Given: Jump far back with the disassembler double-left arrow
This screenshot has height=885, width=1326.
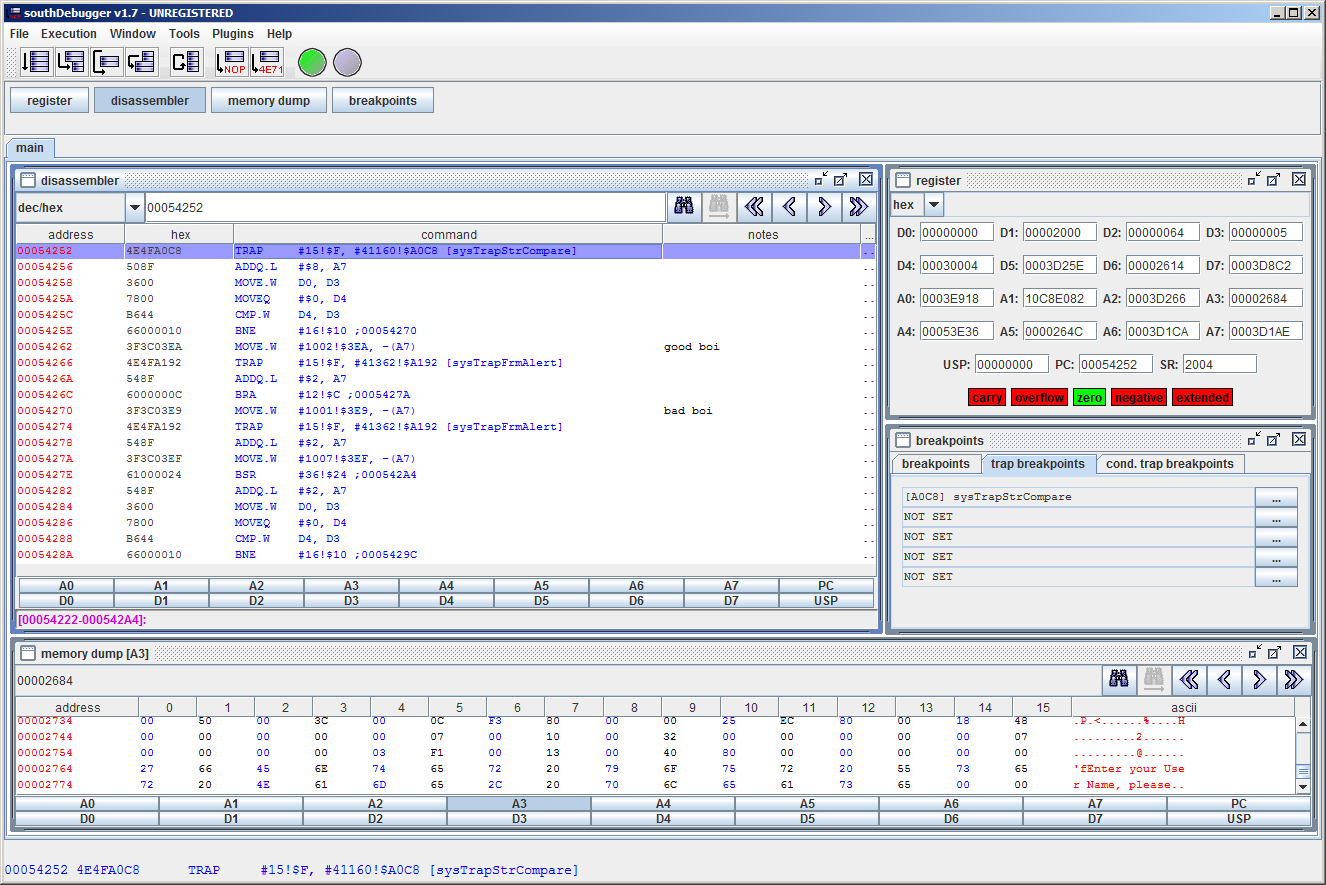Looking at the screenshot, I should pos(754,207).
